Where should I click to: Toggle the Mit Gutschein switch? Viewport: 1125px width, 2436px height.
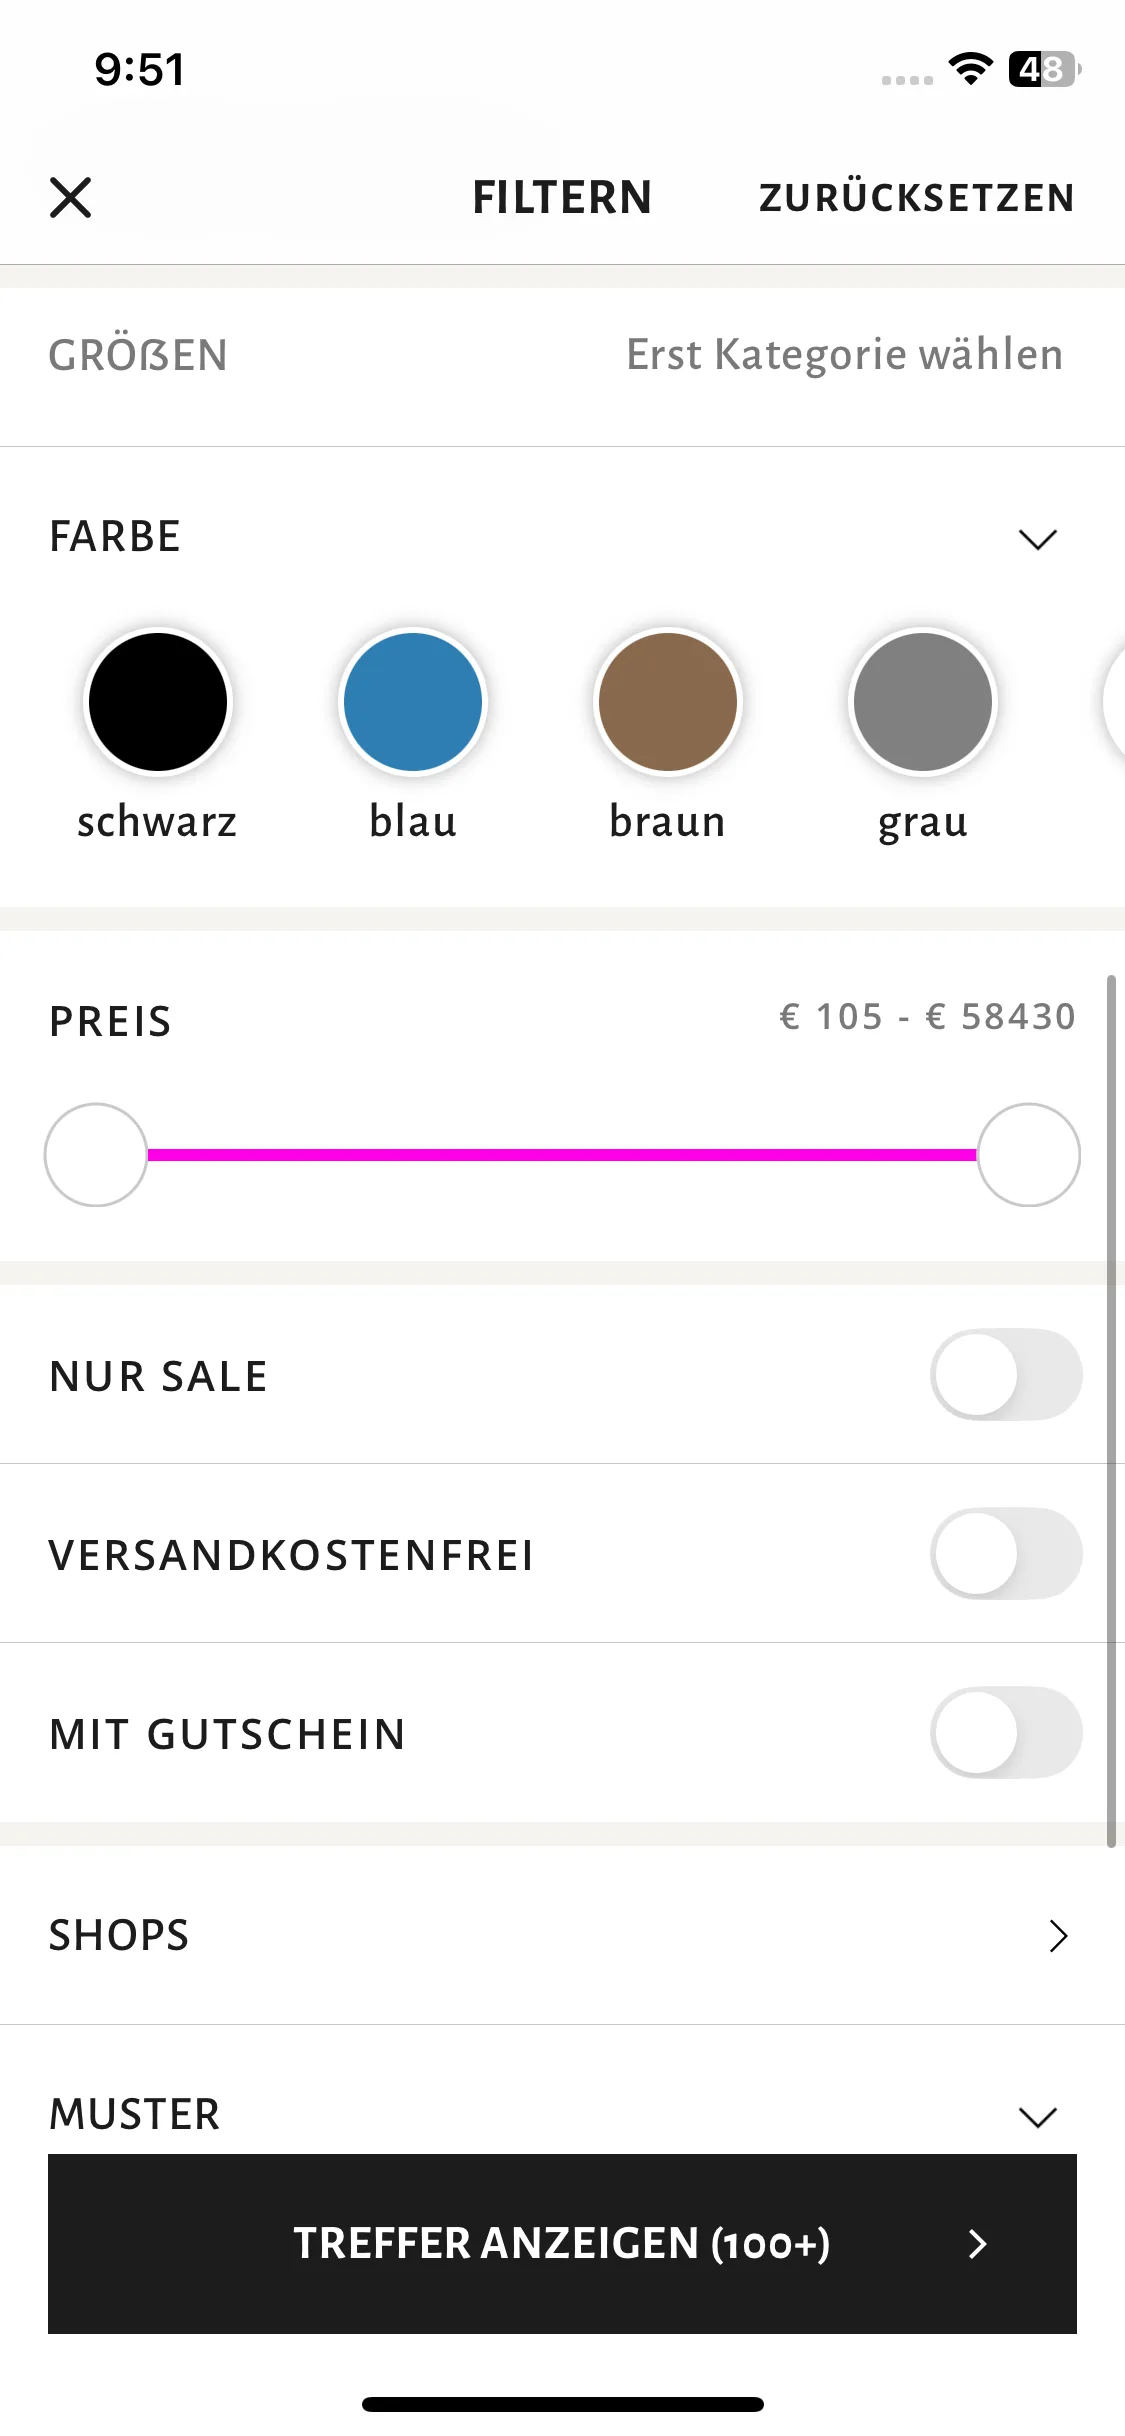[1006, 1733]
